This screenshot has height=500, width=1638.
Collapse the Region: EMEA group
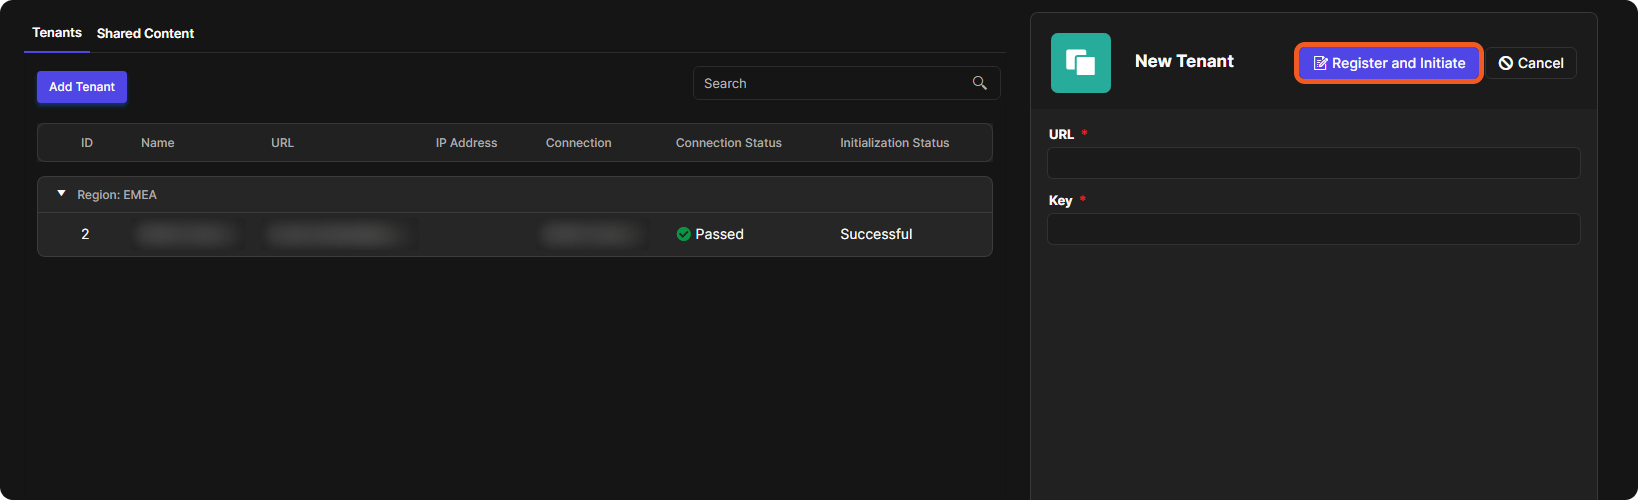62,194
